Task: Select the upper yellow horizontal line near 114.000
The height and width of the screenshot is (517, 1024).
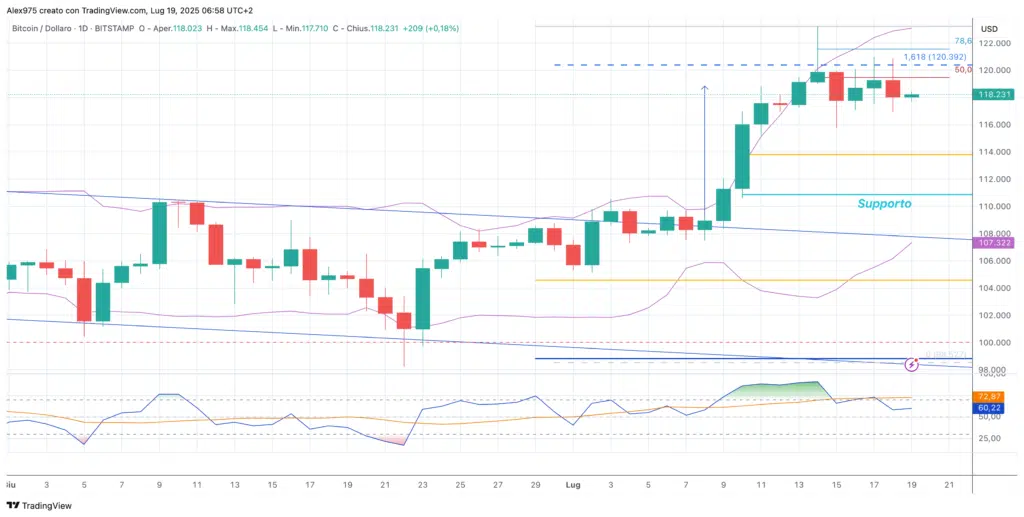Action: [860, 154]
